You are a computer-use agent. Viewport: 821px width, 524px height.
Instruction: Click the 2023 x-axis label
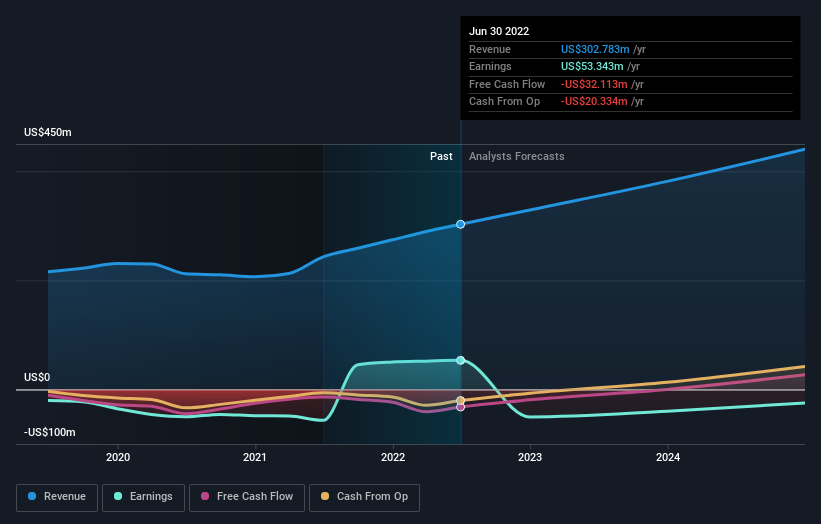530,457
